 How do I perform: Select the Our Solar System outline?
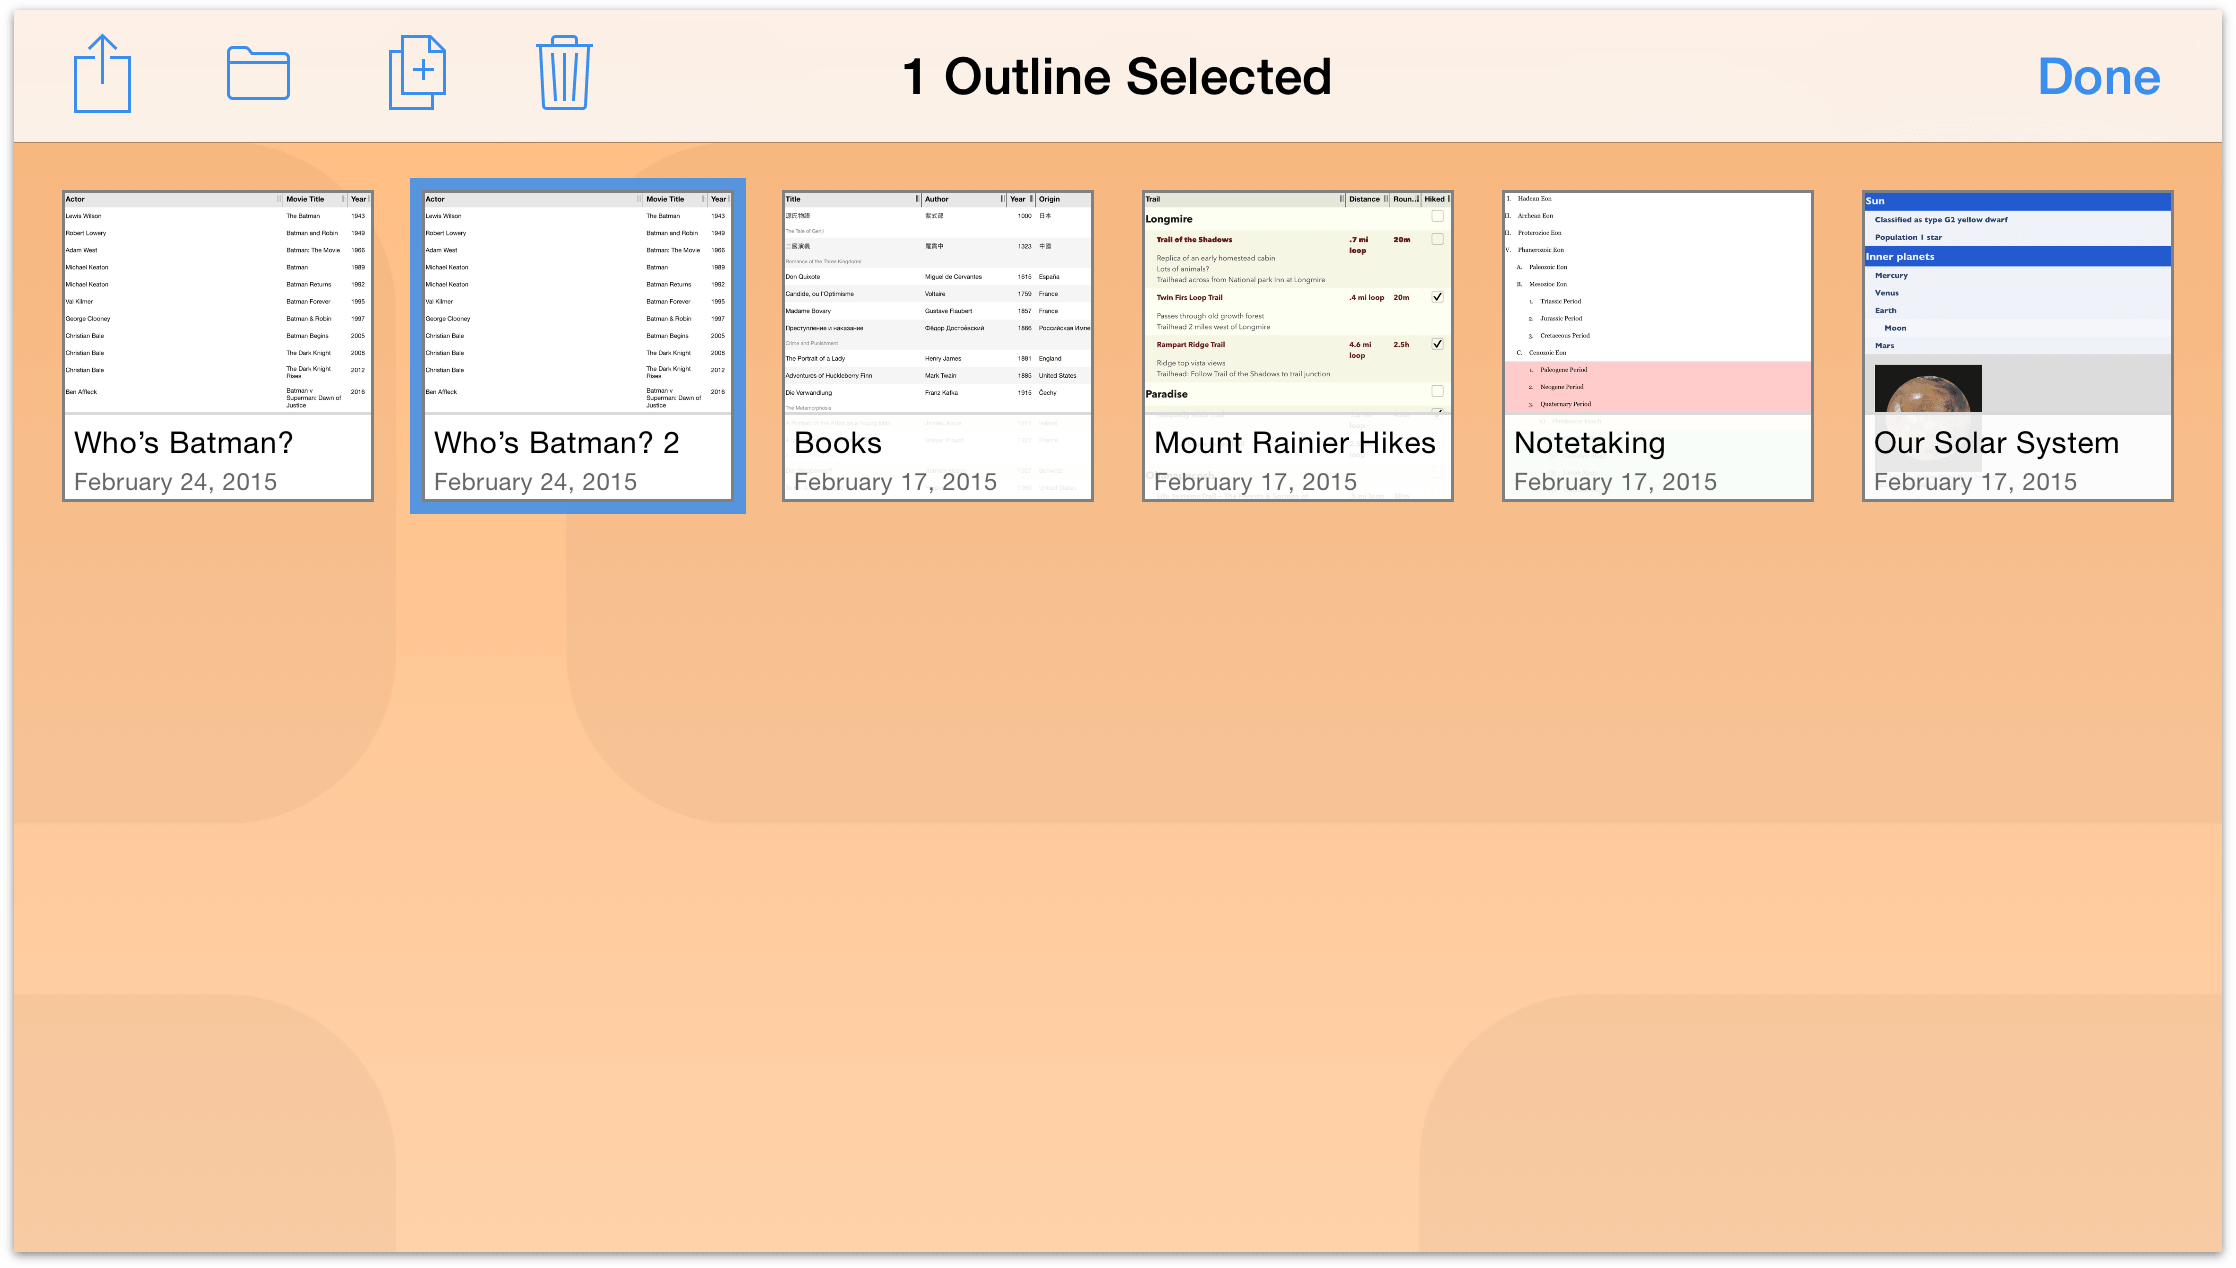[x=2018, y=345]
